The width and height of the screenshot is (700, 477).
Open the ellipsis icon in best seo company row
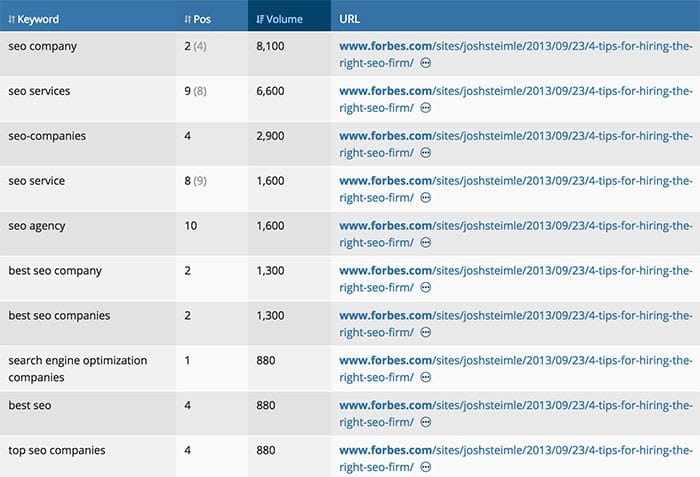point(426,287)
